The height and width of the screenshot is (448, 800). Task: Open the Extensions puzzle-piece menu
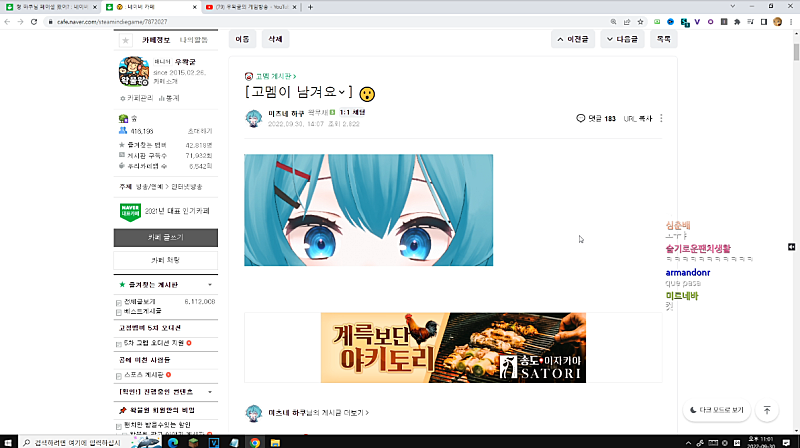click(737, 22)
